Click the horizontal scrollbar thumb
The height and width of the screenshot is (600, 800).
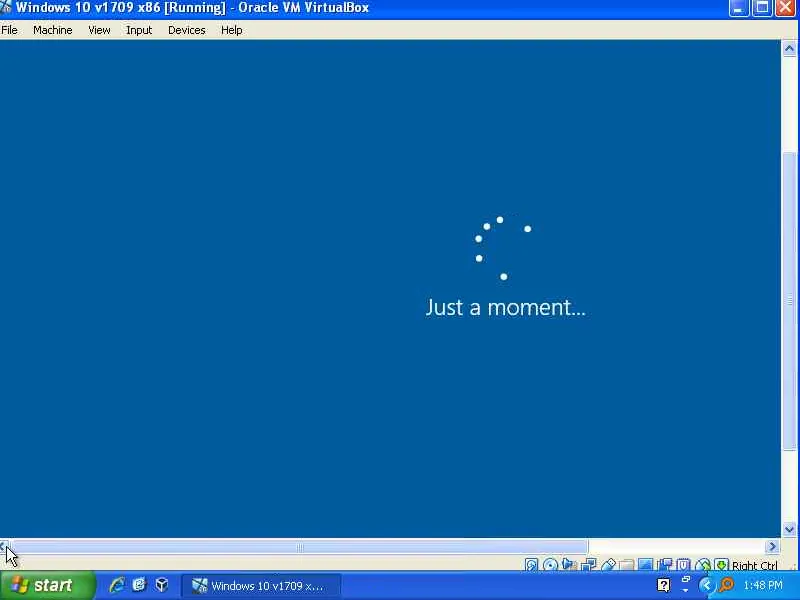click(299, 547)
